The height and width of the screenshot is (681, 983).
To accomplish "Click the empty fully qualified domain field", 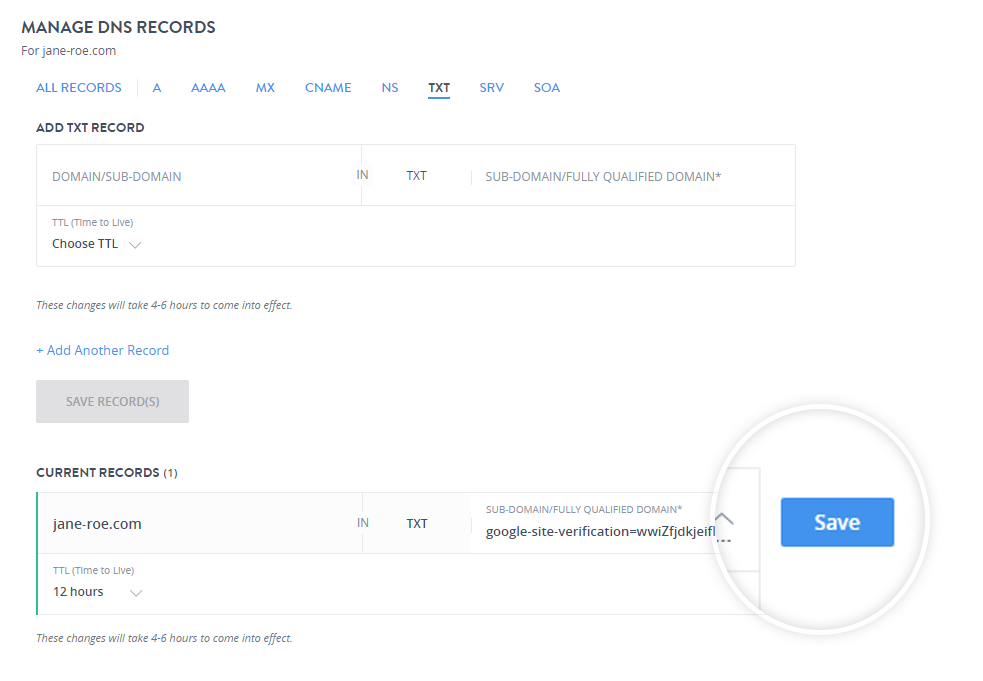I will click(x=630, y=177).
